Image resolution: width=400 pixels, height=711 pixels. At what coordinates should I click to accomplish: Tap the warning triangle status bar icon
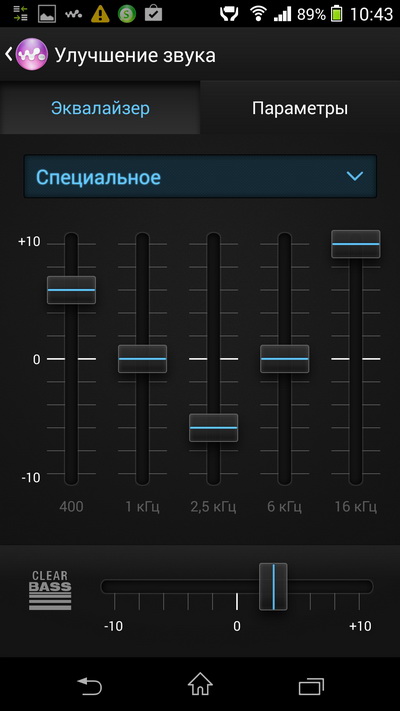tap(100, 14)
